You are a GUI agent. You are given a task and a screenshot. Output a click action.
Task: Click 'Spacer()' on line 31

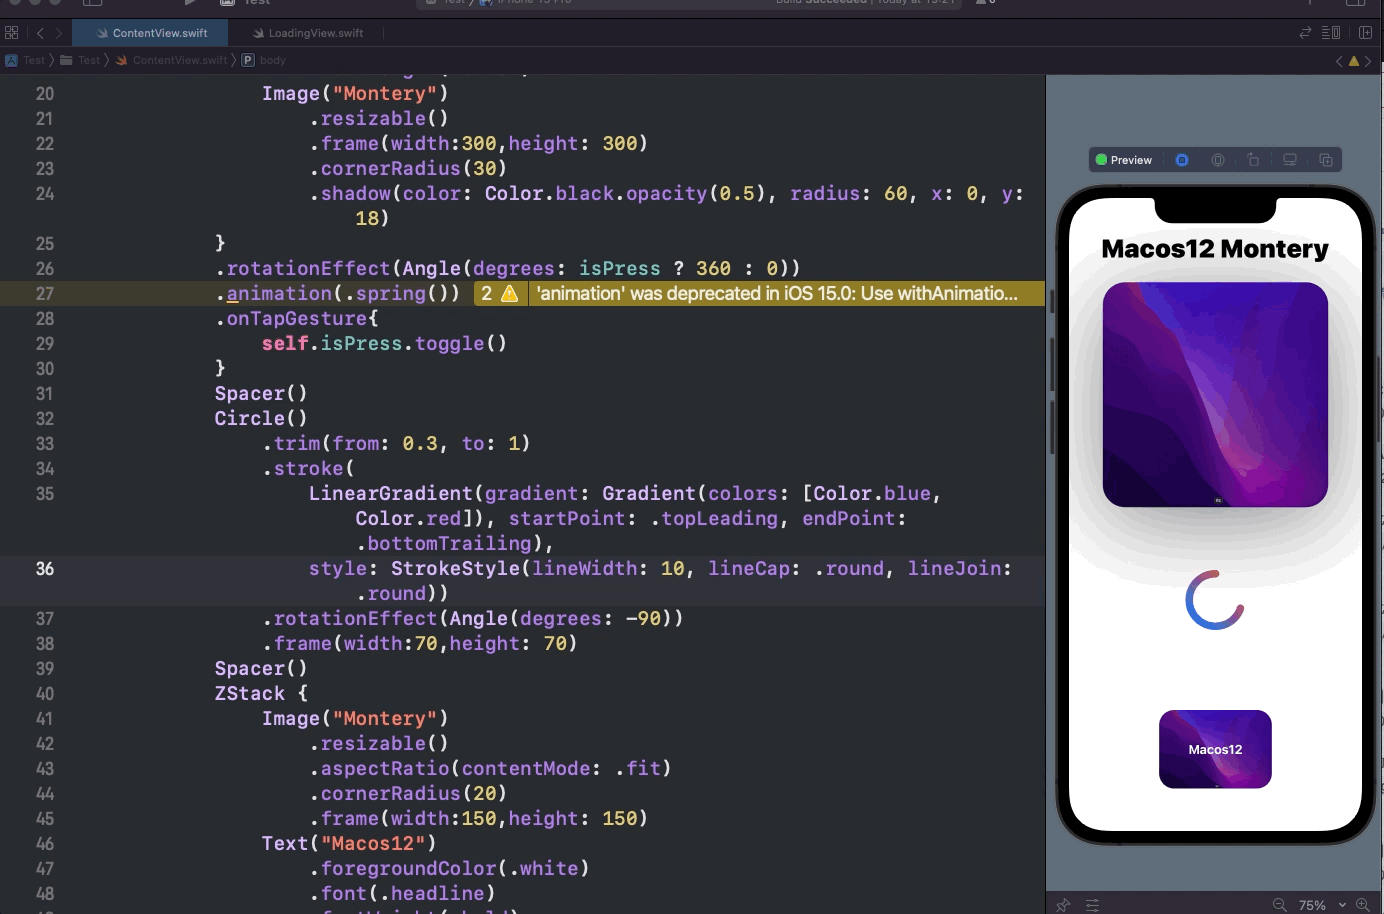pyautogui.click(x=261, y=393)
